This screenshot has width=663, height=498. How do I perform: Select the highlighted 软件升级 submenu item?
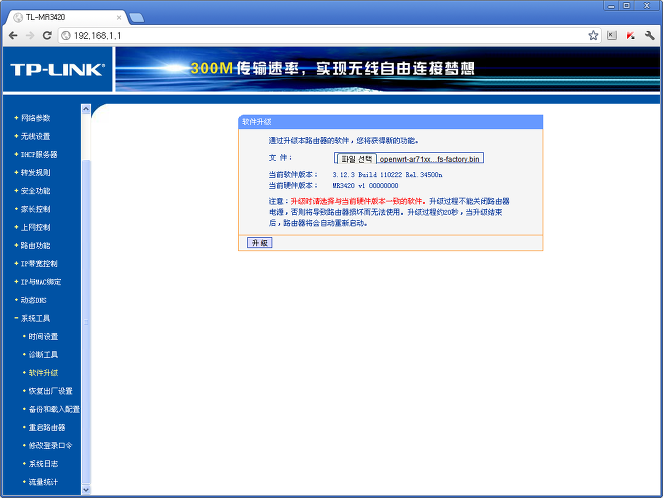[43, 372]
